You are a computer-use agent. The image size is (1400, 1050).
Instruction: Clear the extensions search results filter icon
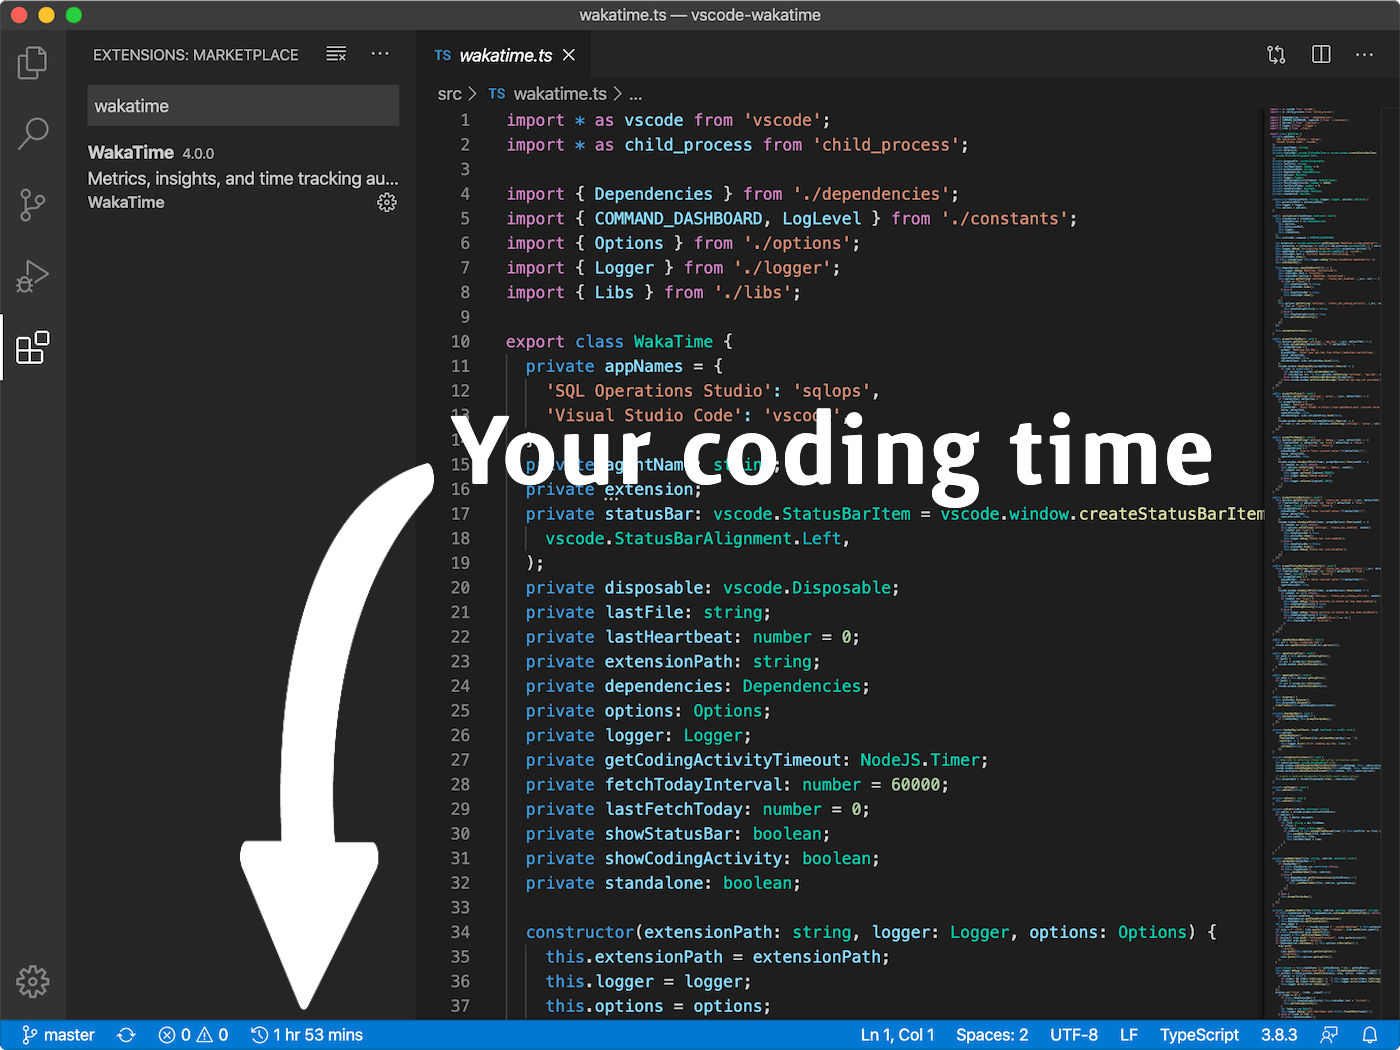[x=336, y=54]
